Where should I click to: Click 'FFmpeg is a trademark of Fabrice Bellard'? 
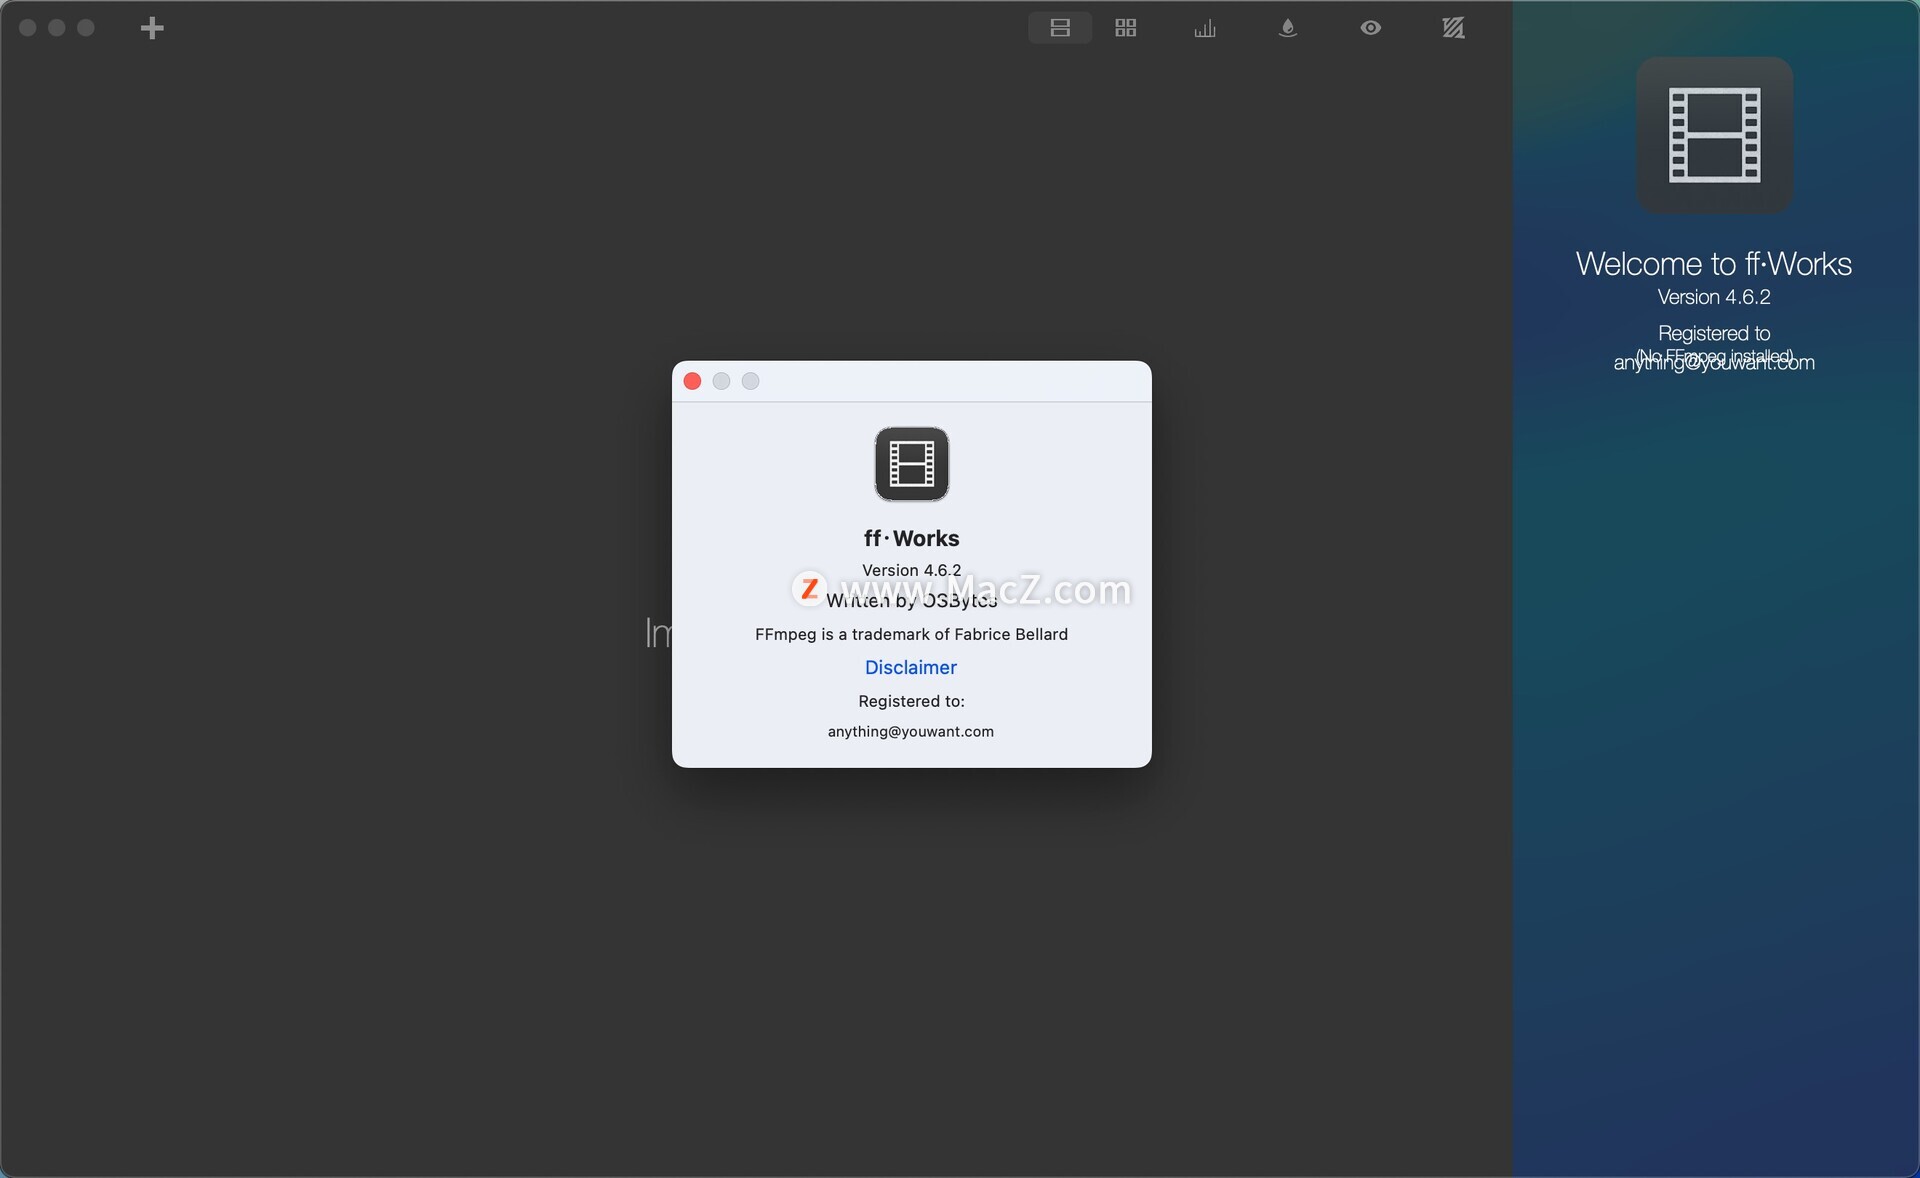point(912,634)
